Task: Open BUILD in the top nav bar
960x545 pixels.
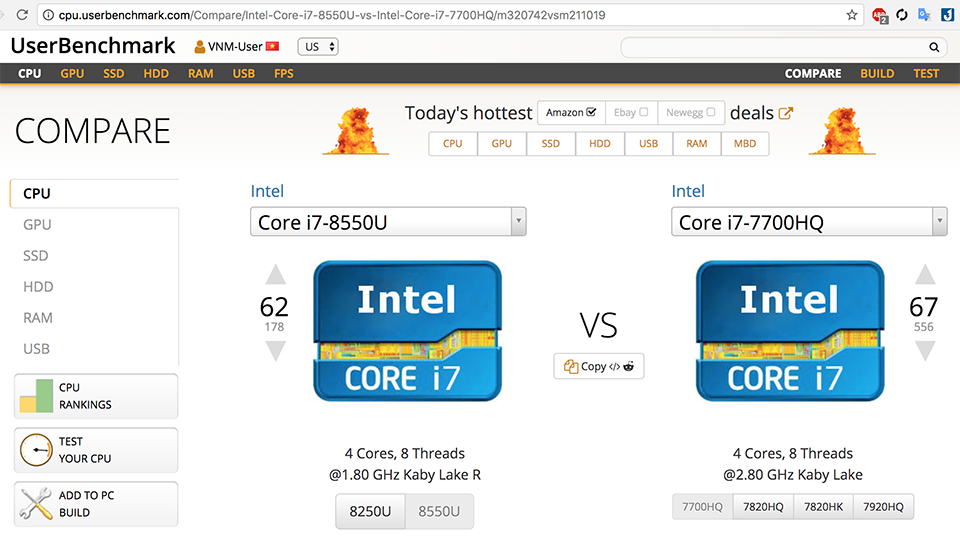Action: point(877,73)
